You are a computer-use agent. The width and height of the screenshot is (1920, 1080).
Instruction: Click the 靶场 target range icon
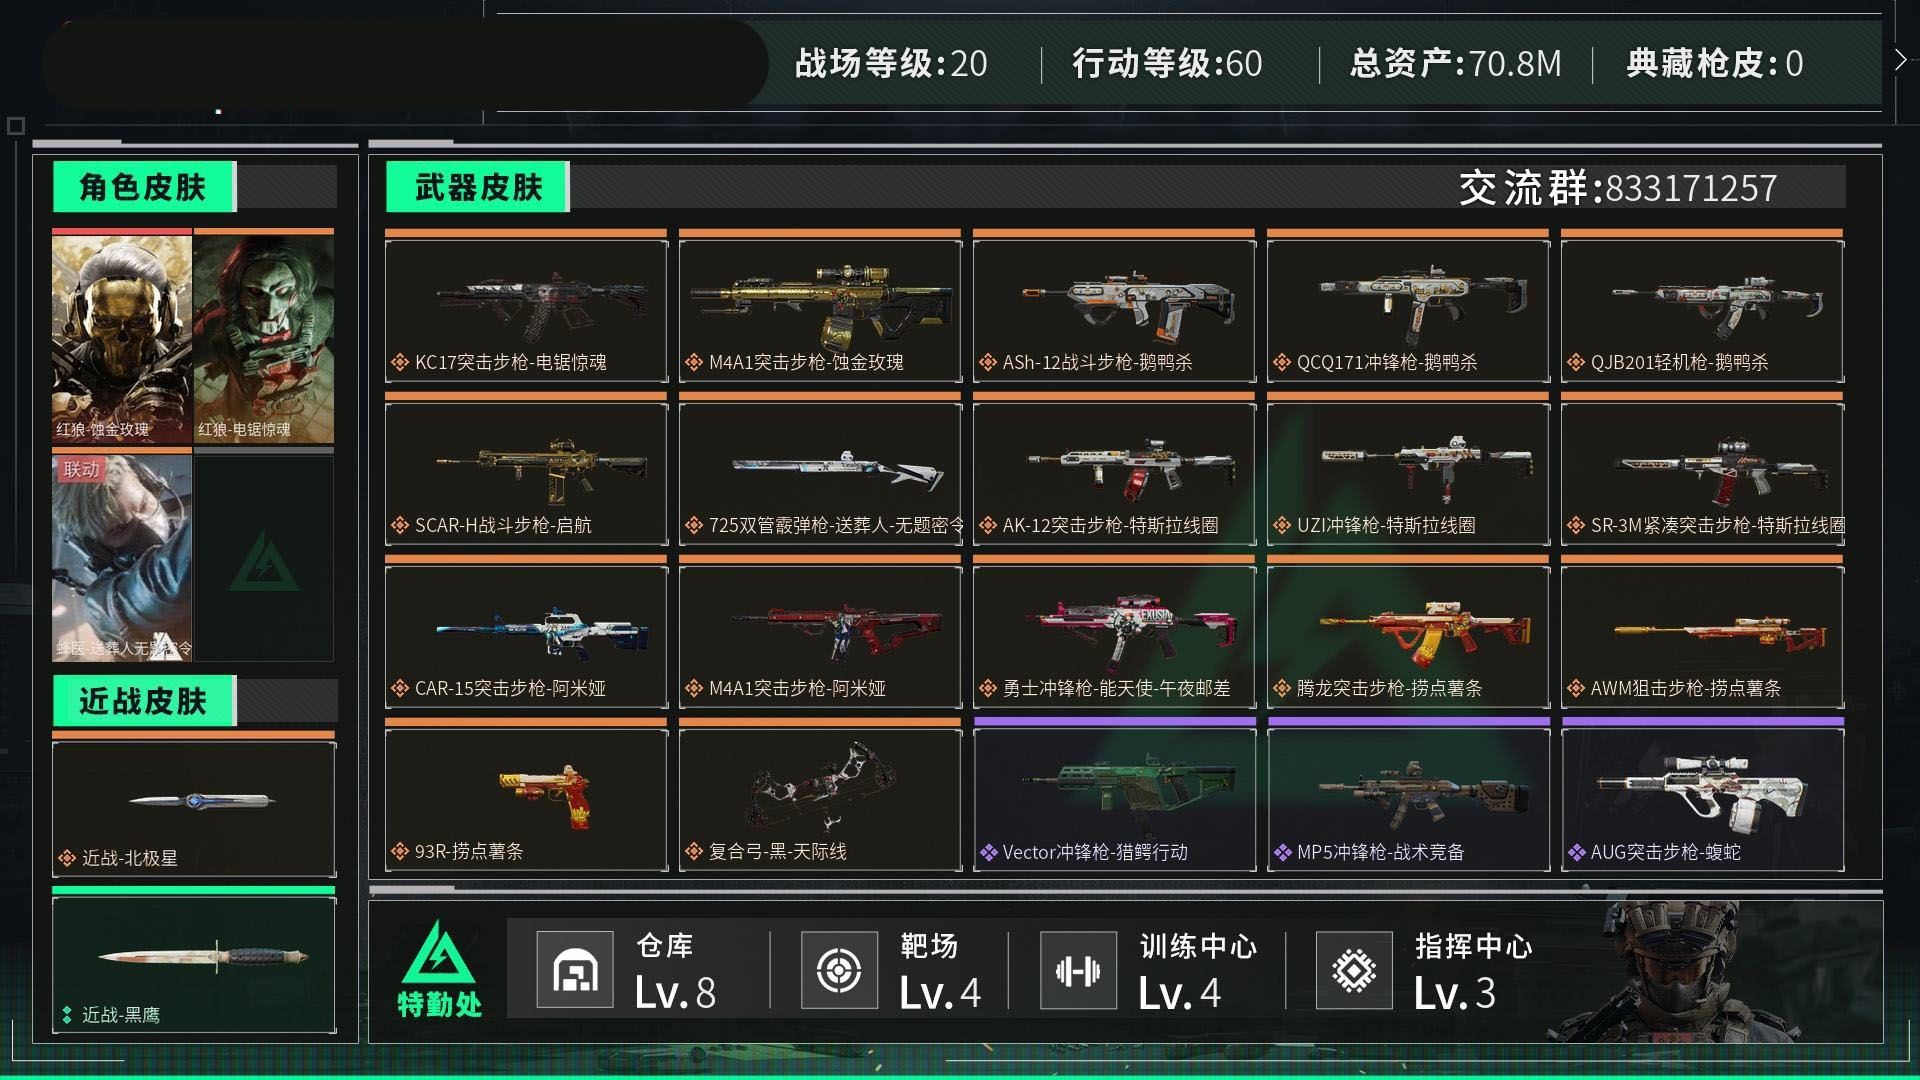(x=839, y=969)
